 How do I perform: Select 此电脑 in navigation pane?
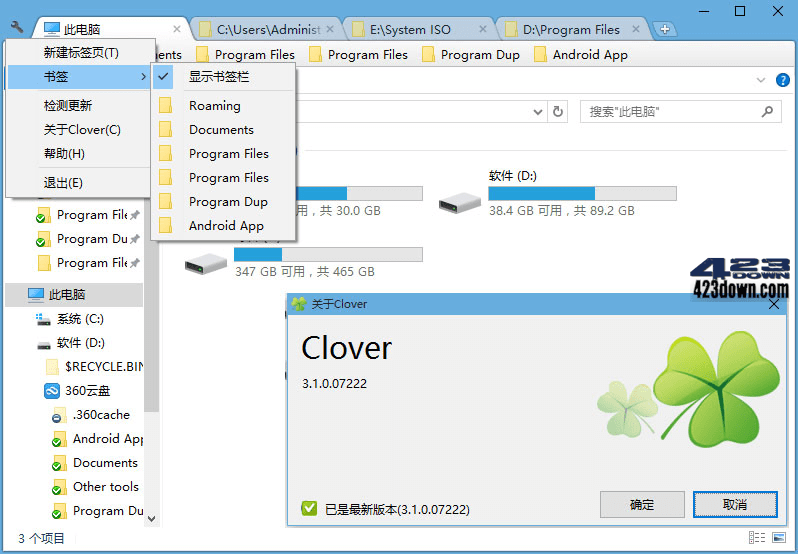(75, 295)
